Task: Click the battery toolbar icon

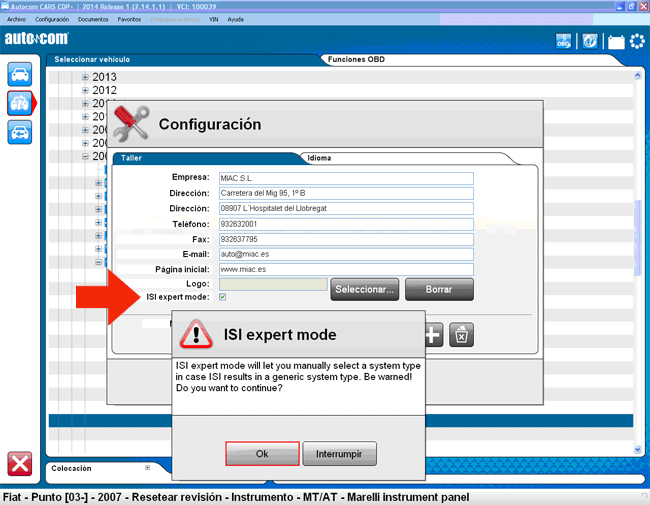Action: pos(616,42)
